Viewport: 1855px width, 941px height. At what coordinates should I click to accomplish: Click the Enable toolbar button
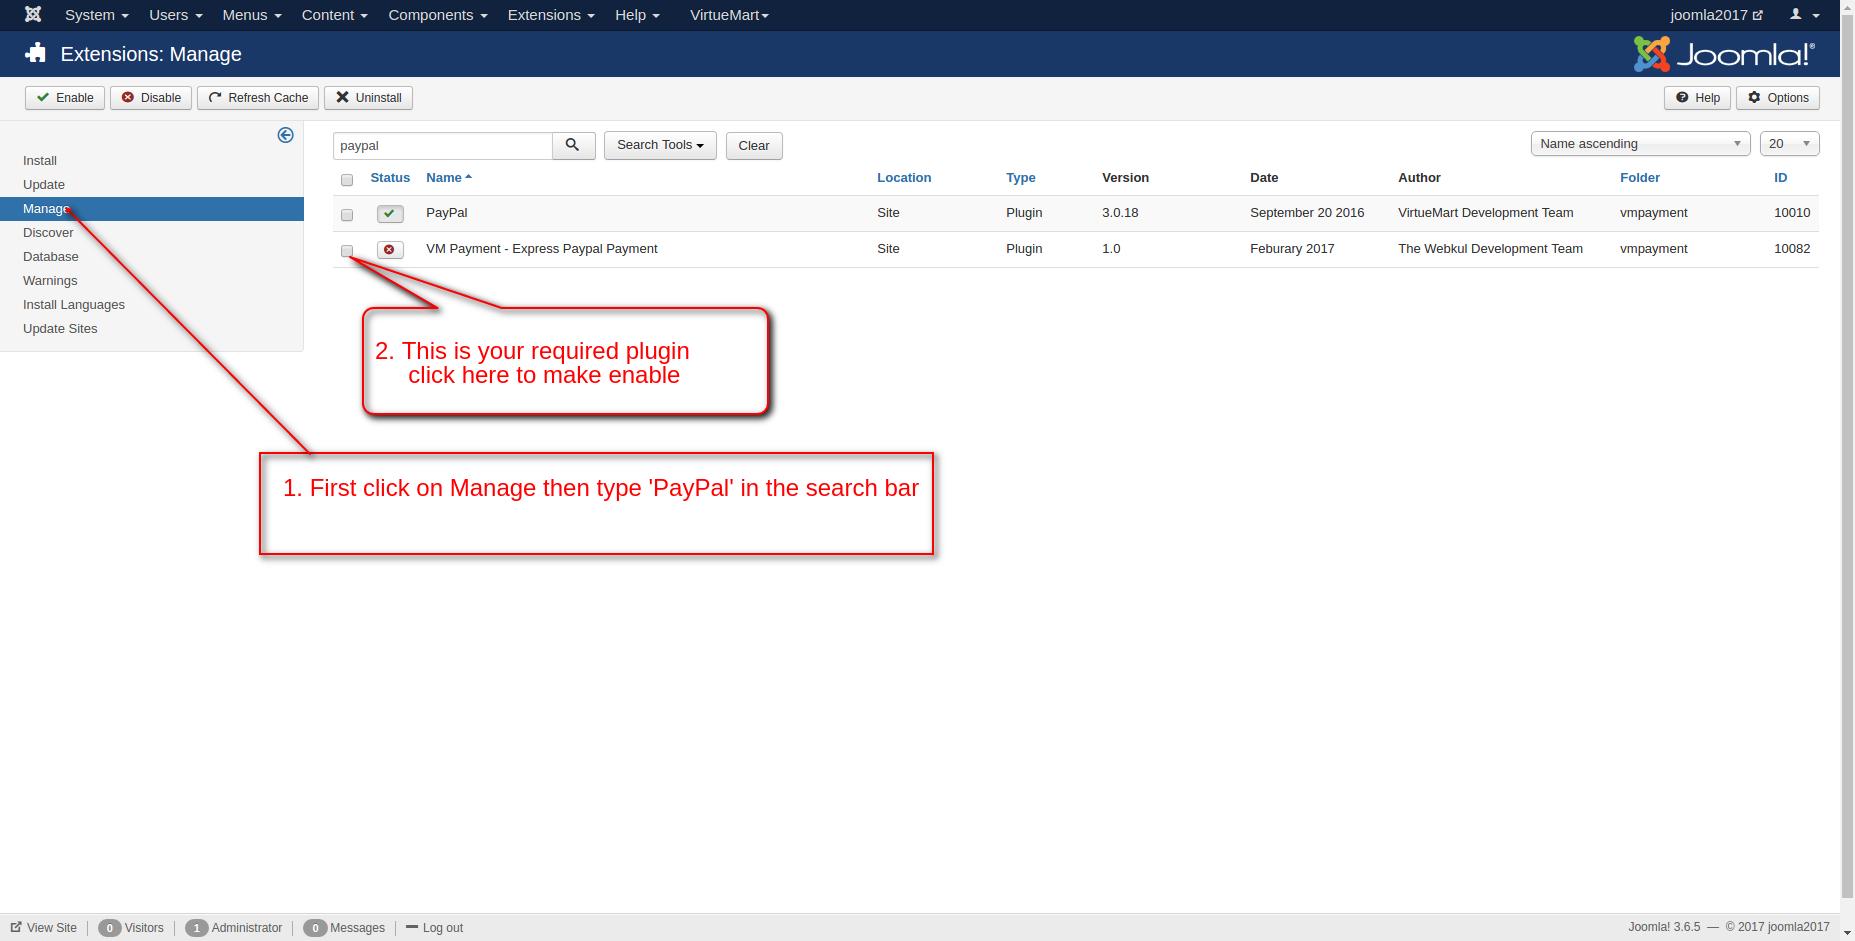tap(65, 98)
